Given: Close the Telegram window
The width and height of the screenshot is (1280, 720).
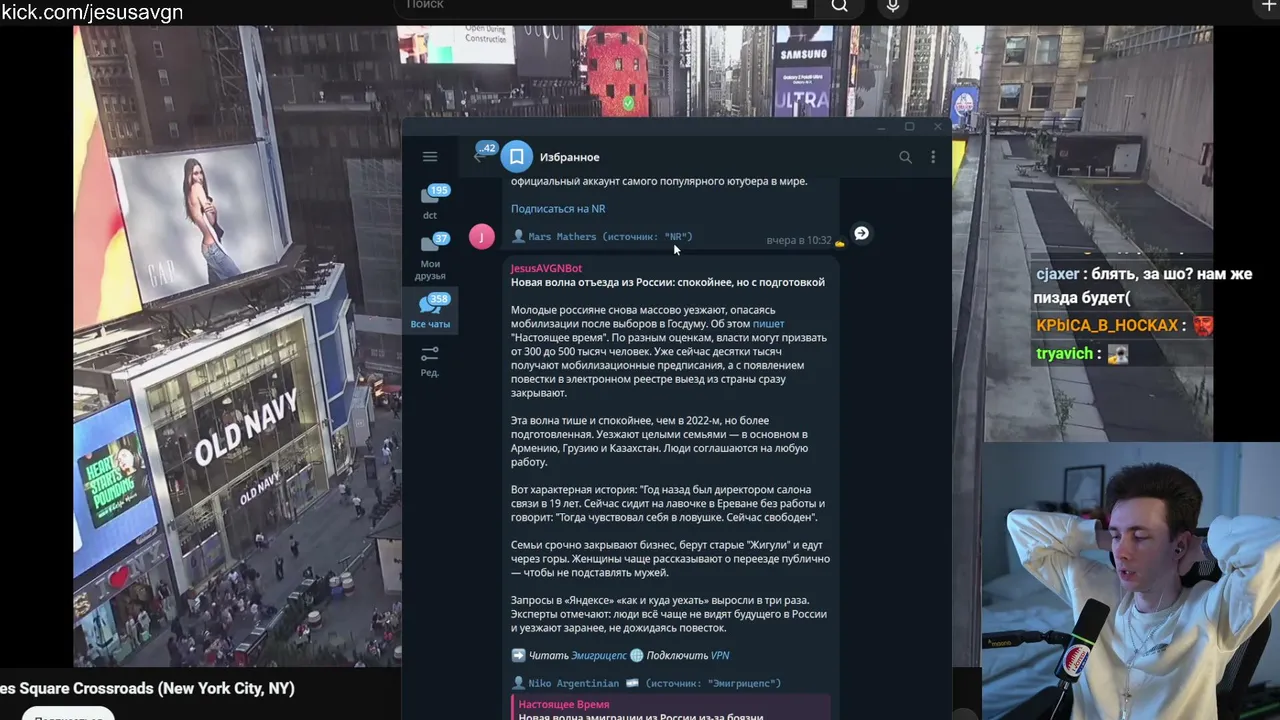Looking at the screenshot, I should 937,127.
